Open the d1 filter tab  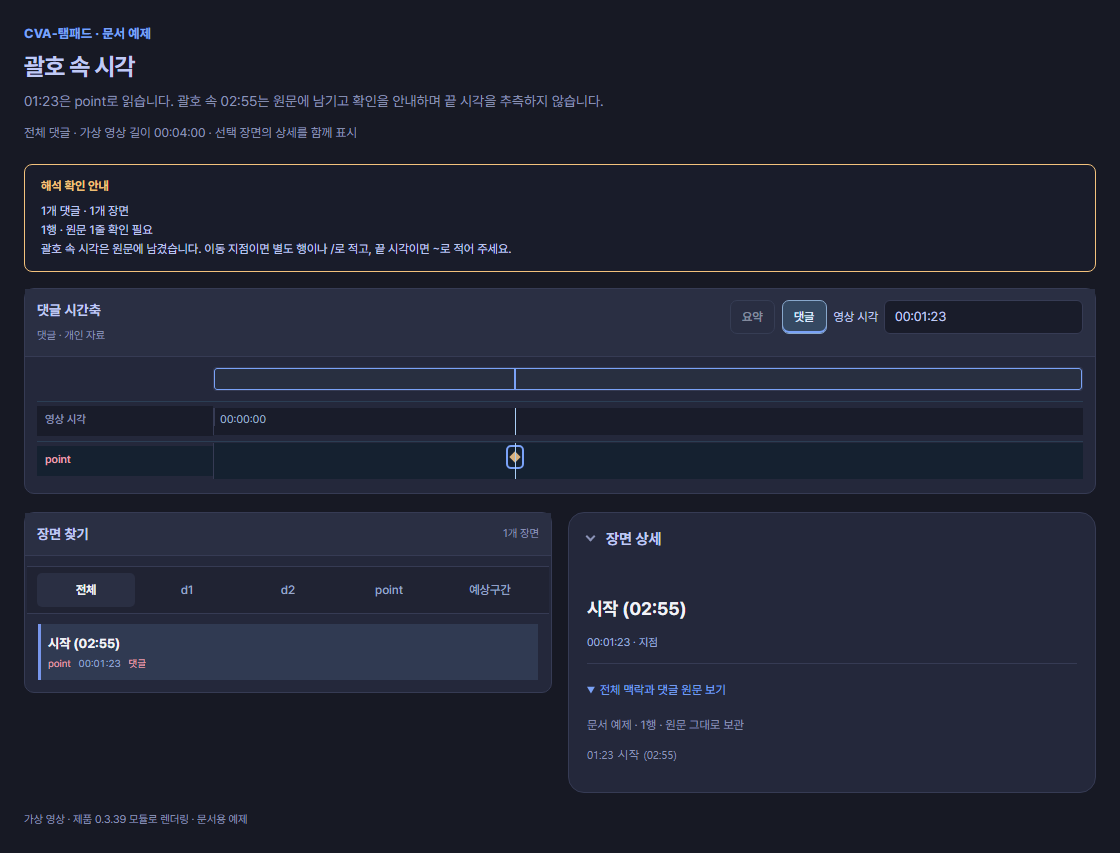pyautogui.click(x=186, y=589)
